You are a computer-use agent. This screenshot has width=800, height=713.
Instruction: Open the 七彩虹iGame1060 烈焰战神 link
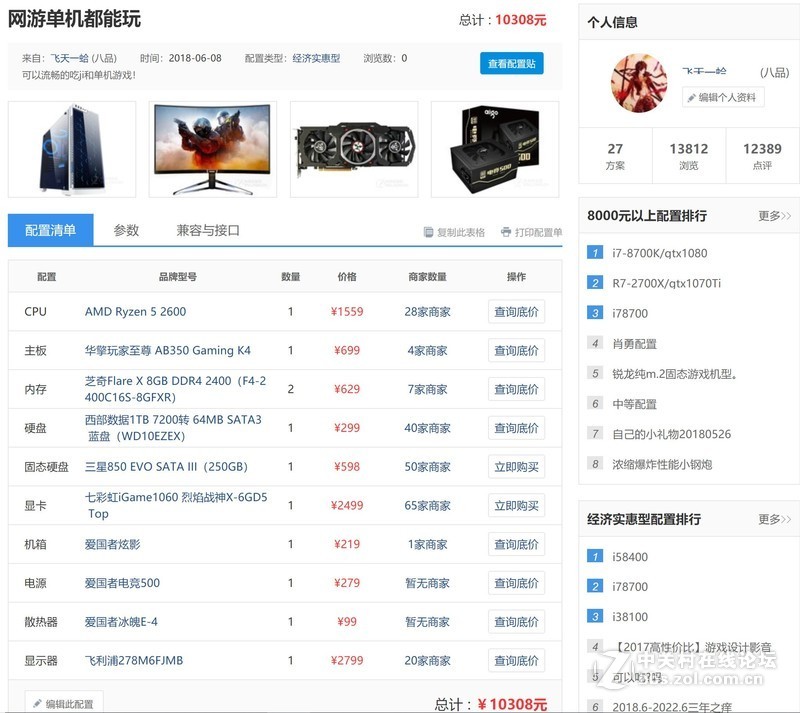(176, 505)
